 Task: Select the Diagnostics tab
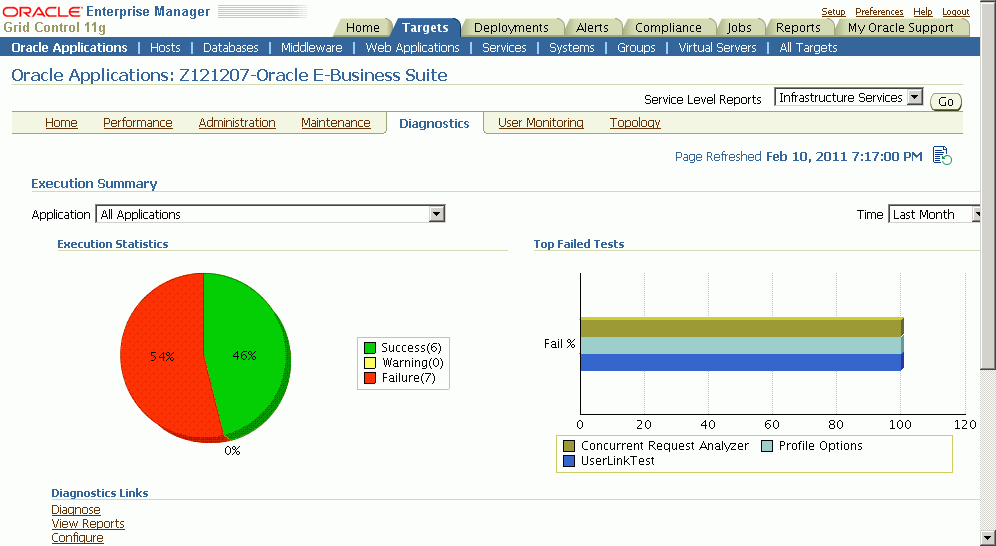(434, 124)
